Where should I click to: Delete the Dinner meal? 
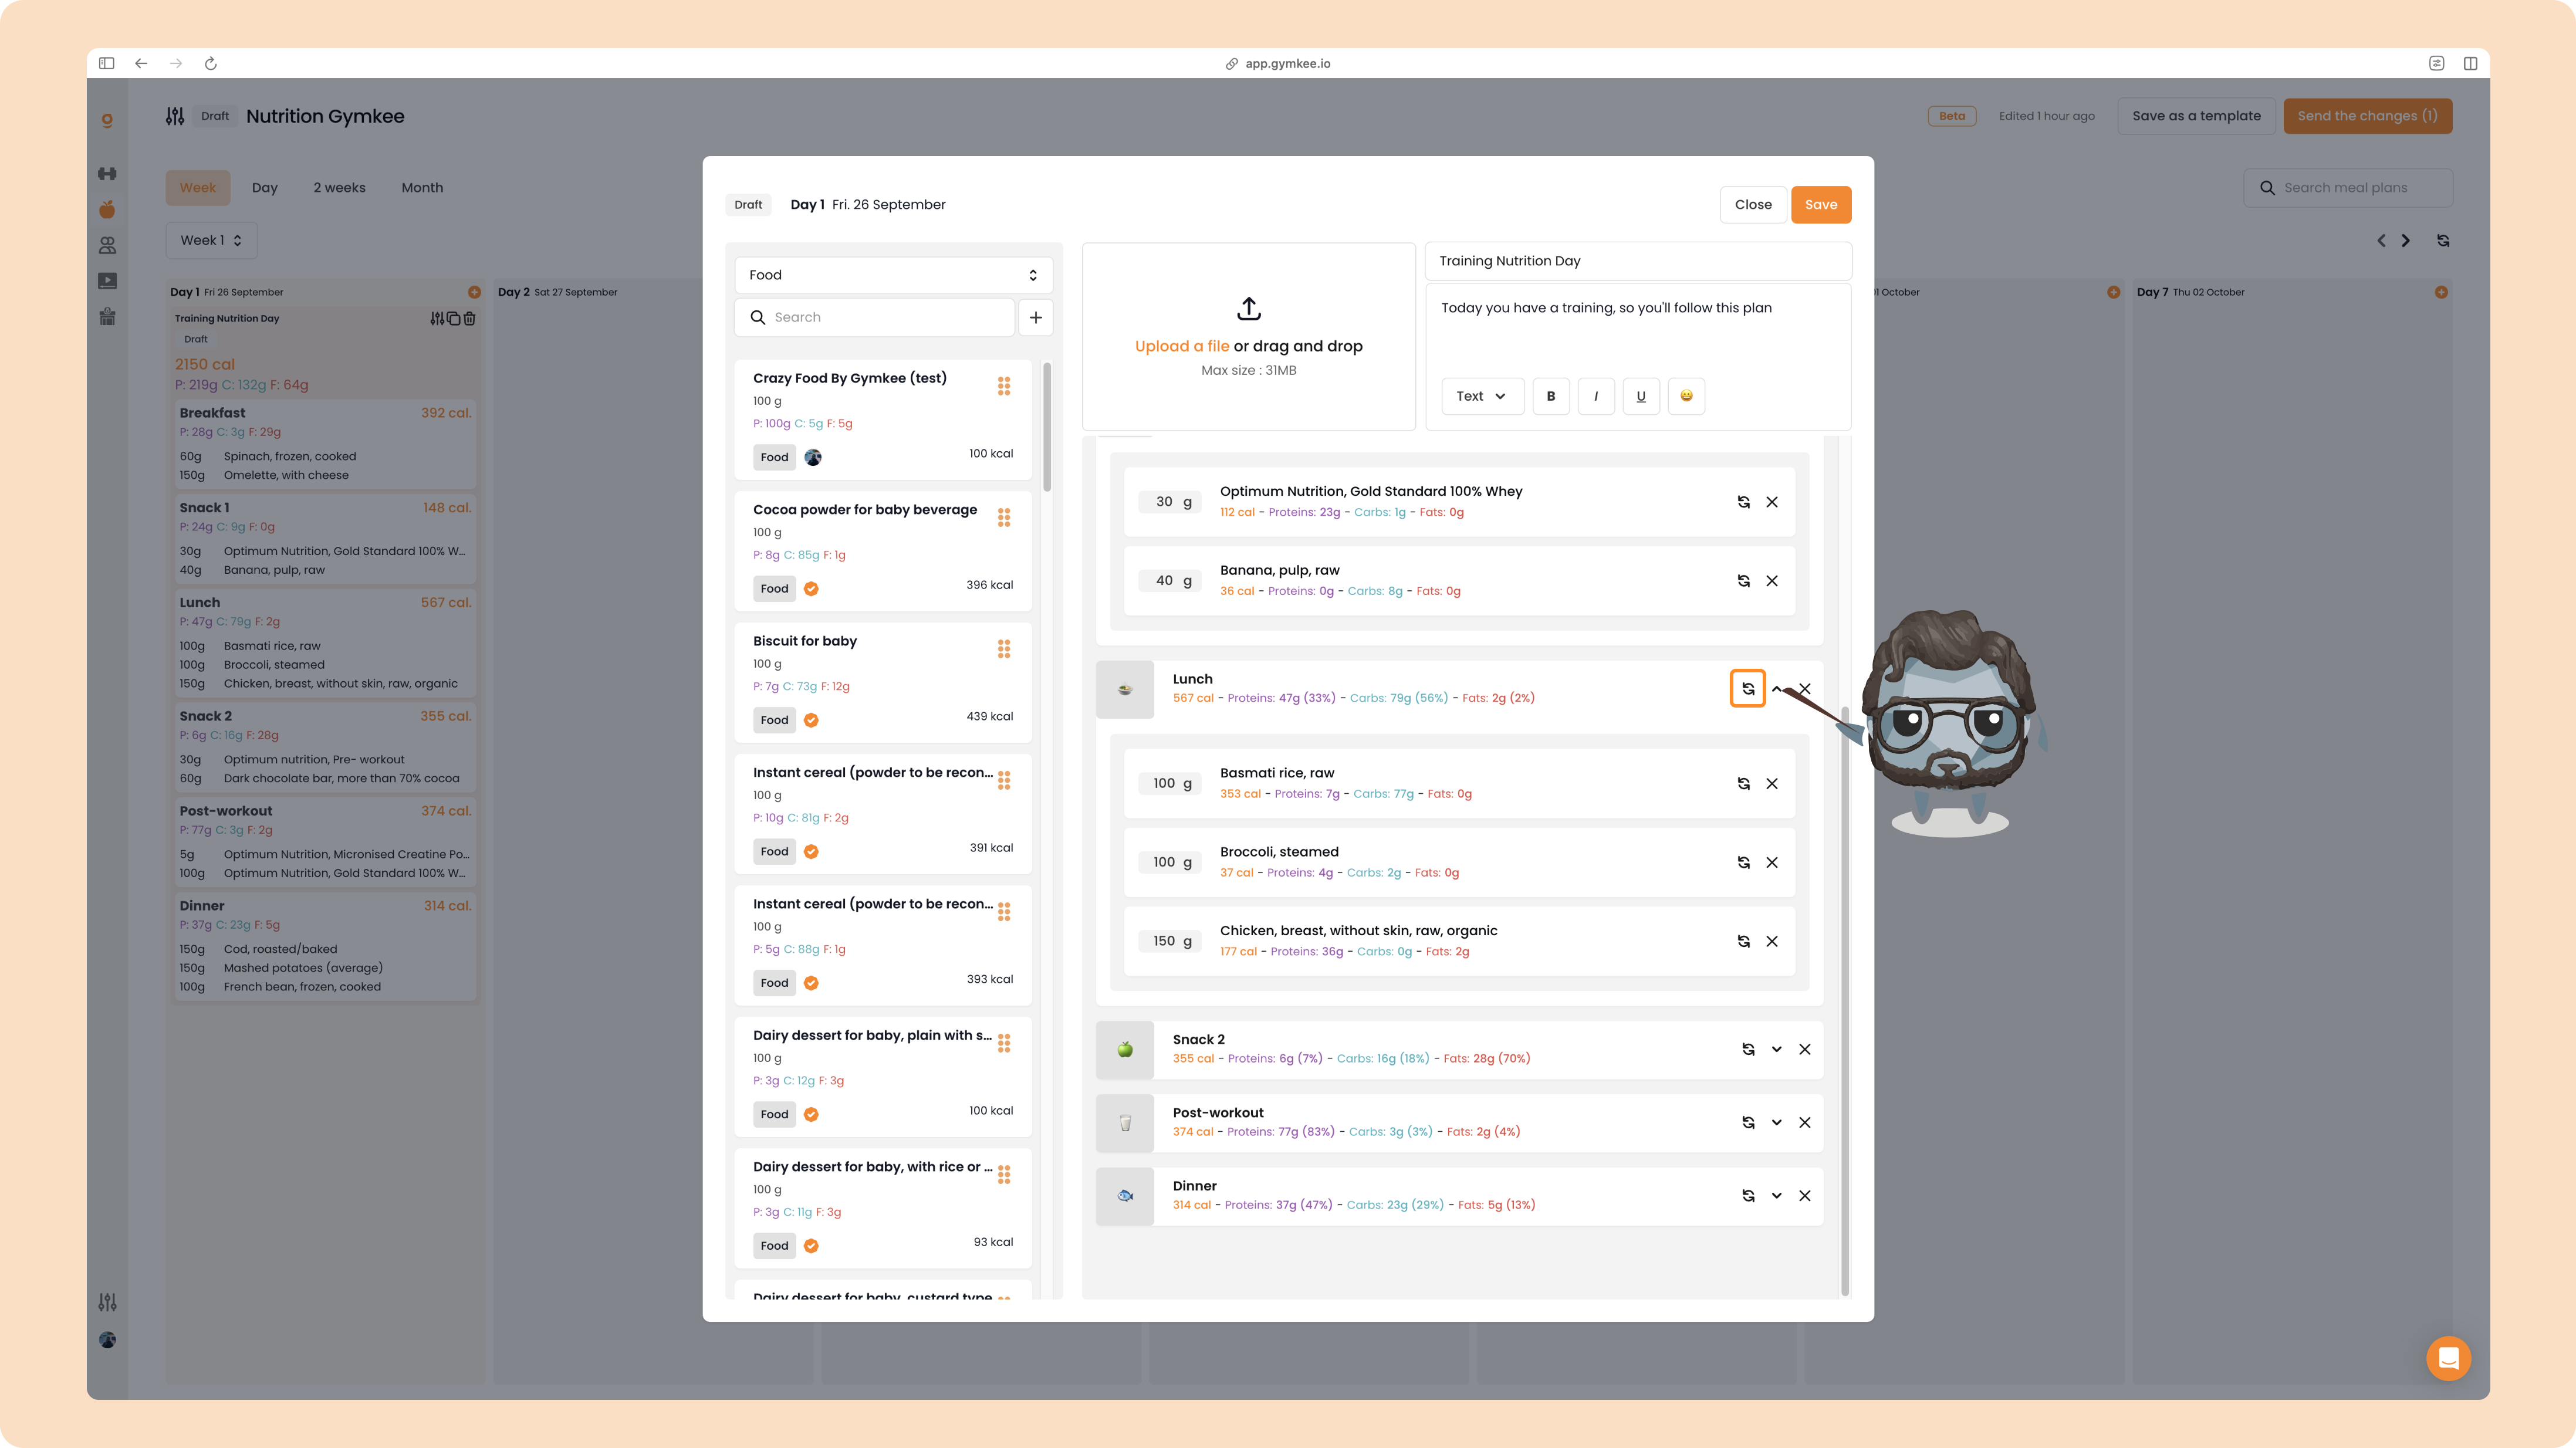[1805, 1196]
